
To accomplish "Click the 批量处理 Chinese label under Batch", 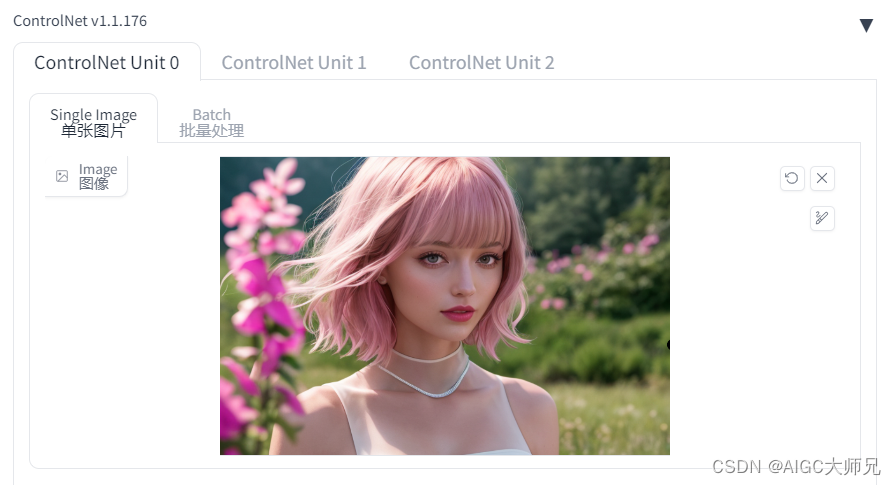I will click(x=211, y=131).
